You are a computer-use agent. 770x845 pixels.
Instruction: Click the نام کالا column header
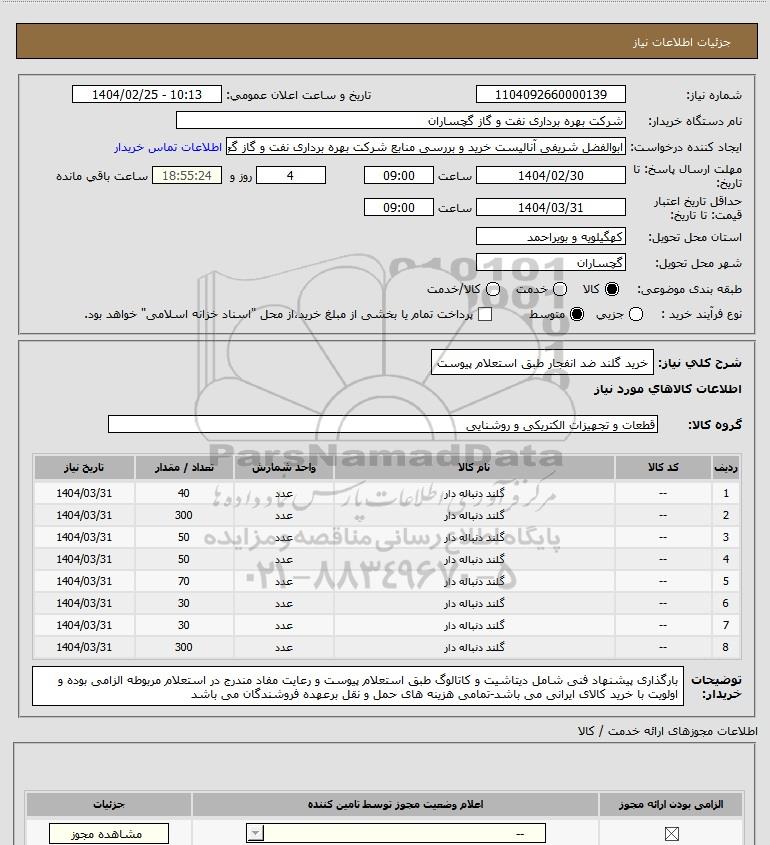[x=474, y=467]
